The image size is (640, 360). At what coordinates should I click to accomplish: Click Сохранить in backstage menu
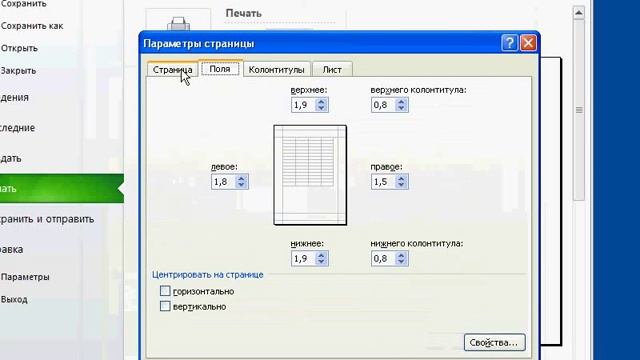(23, 4)
